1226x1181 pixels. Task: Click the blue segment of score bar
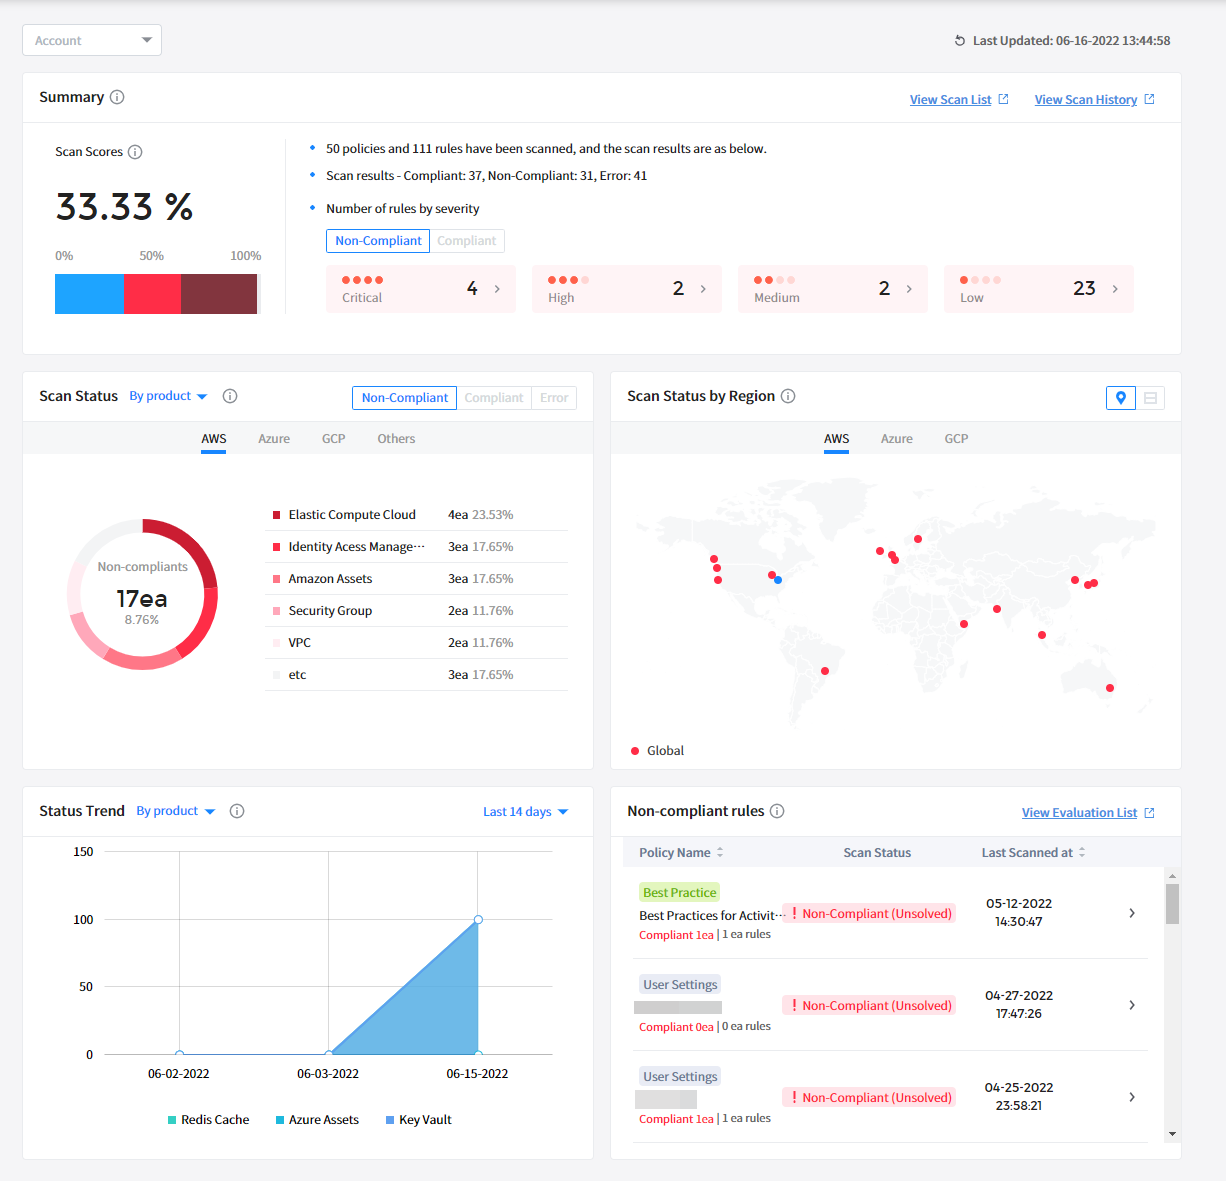point(89,294)
